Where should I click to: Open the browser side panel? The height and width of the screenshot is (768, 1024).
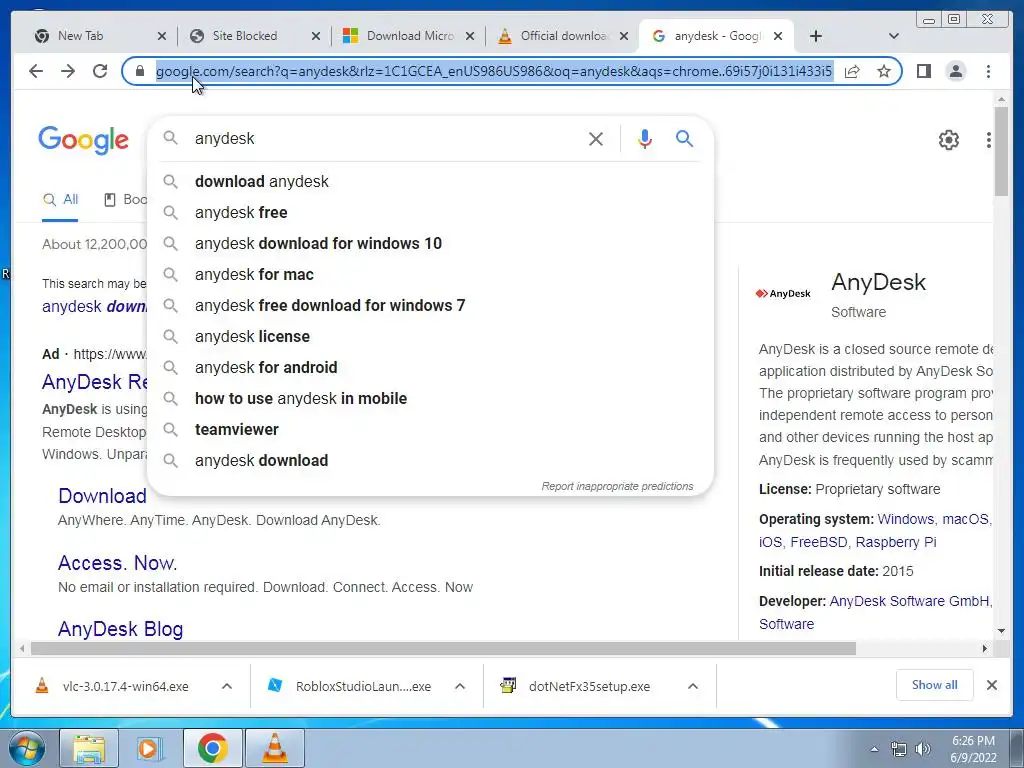[x=923, y=71]
